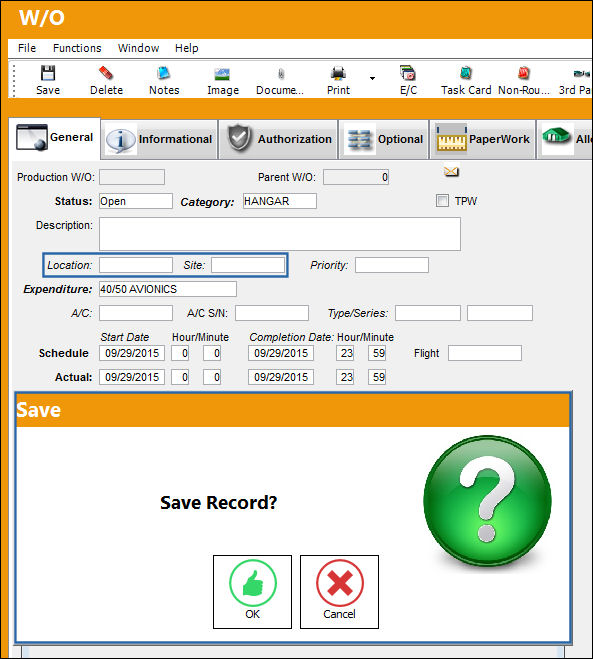Image resolution: width=593 pixels, height=659 pixels.
Task: Open the Non-Routine toolbar icon
Action: coord(523,73)
